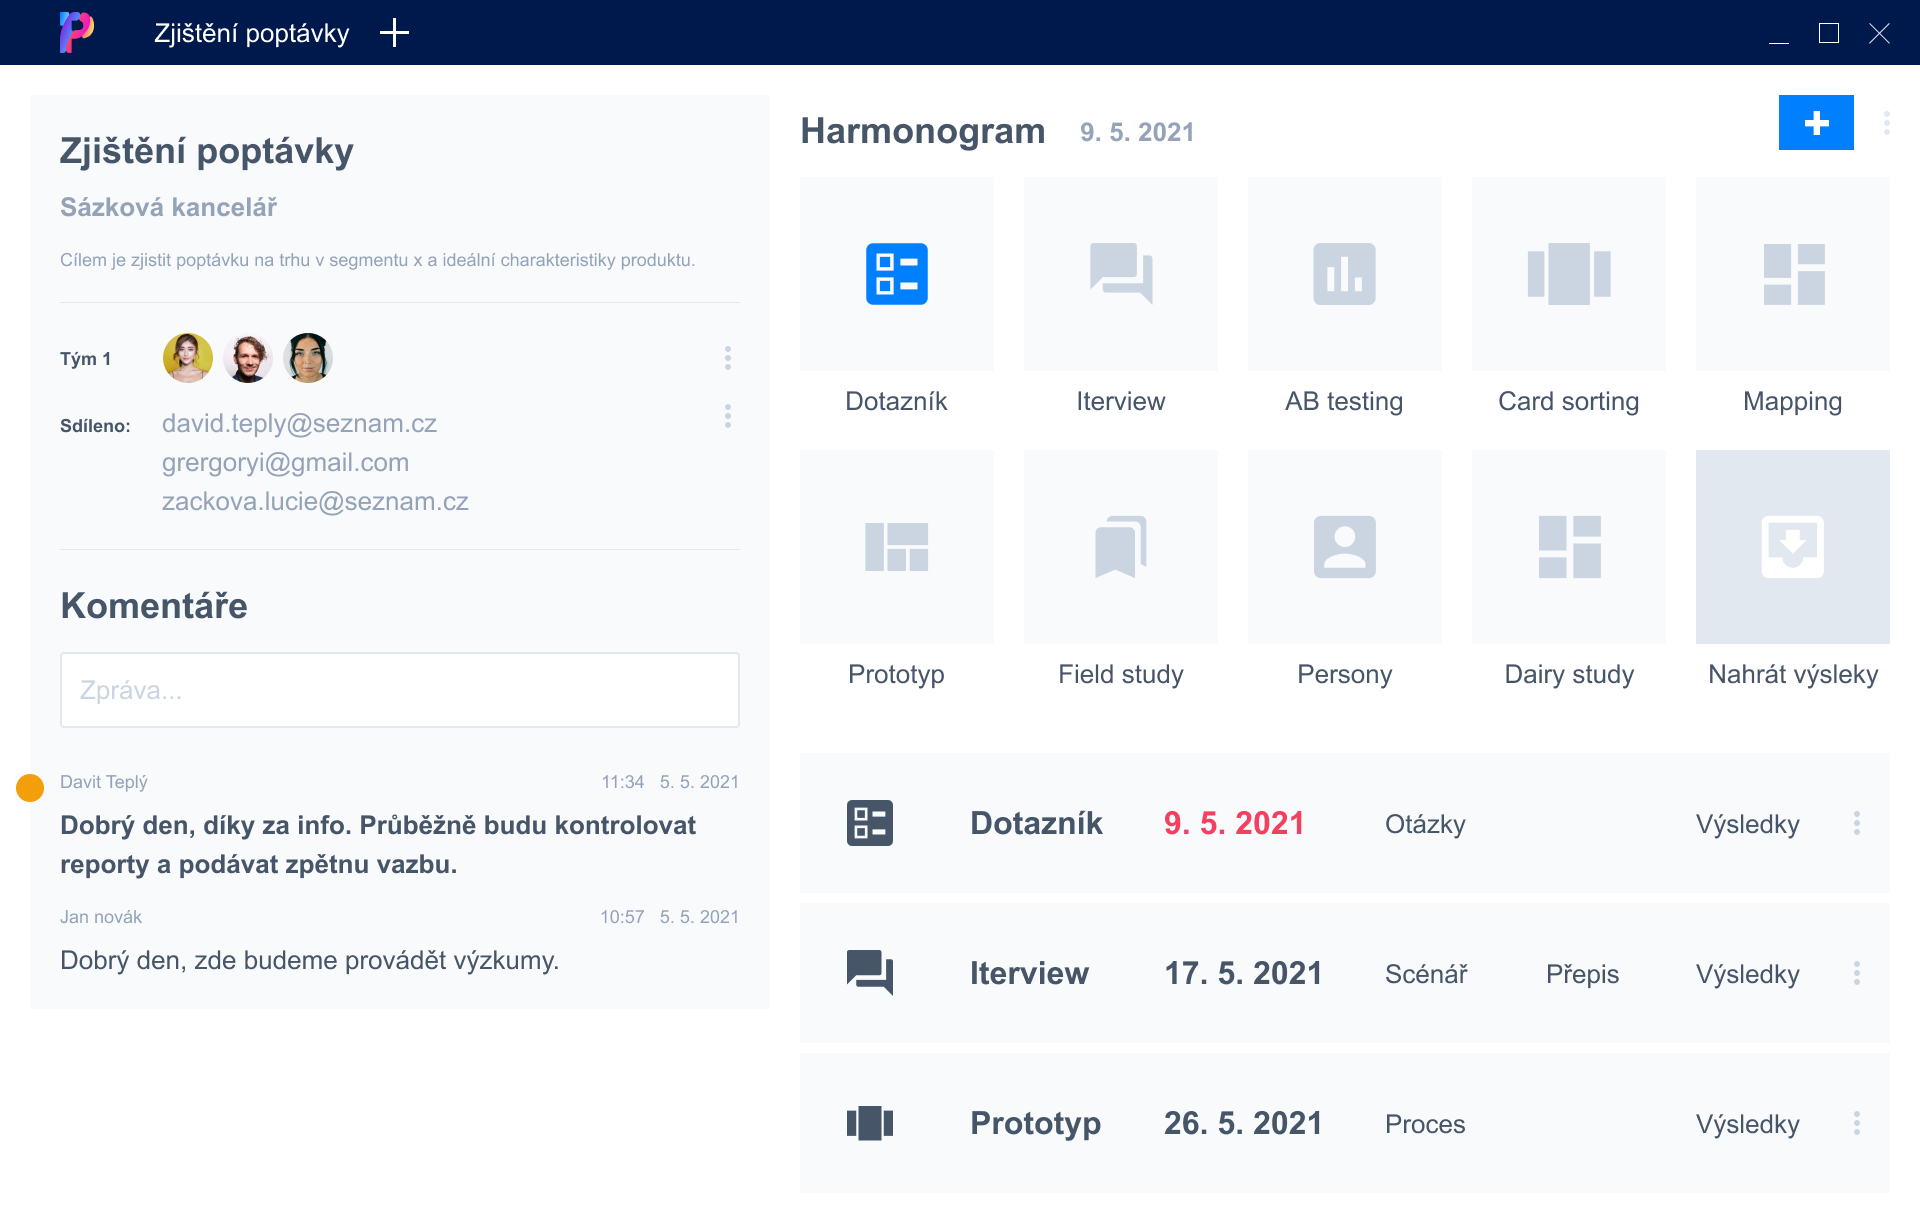Add new tab with plus icon
Viewport: 1920px width, 1218px height.
pos(394,33)
